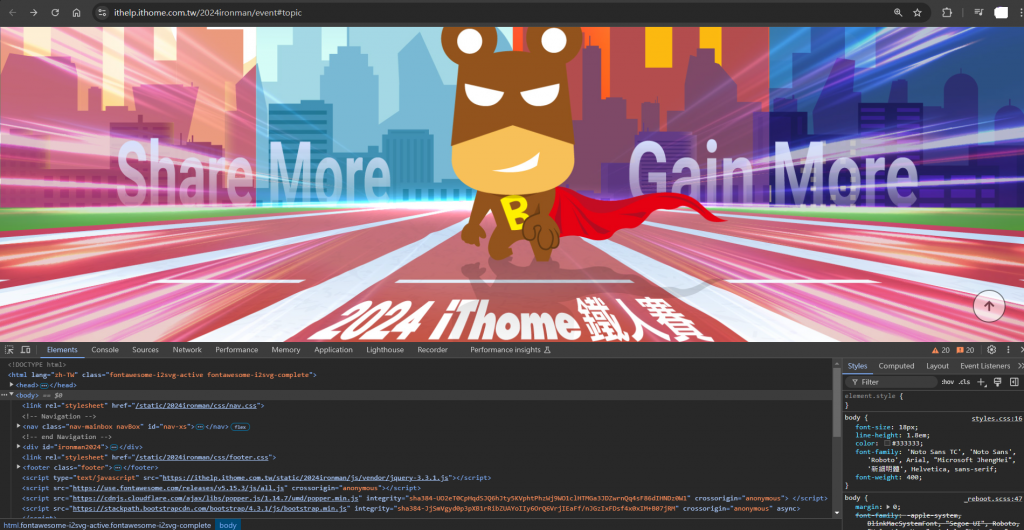
Task: Add new style rule plus icon
Action: (981, 382)
